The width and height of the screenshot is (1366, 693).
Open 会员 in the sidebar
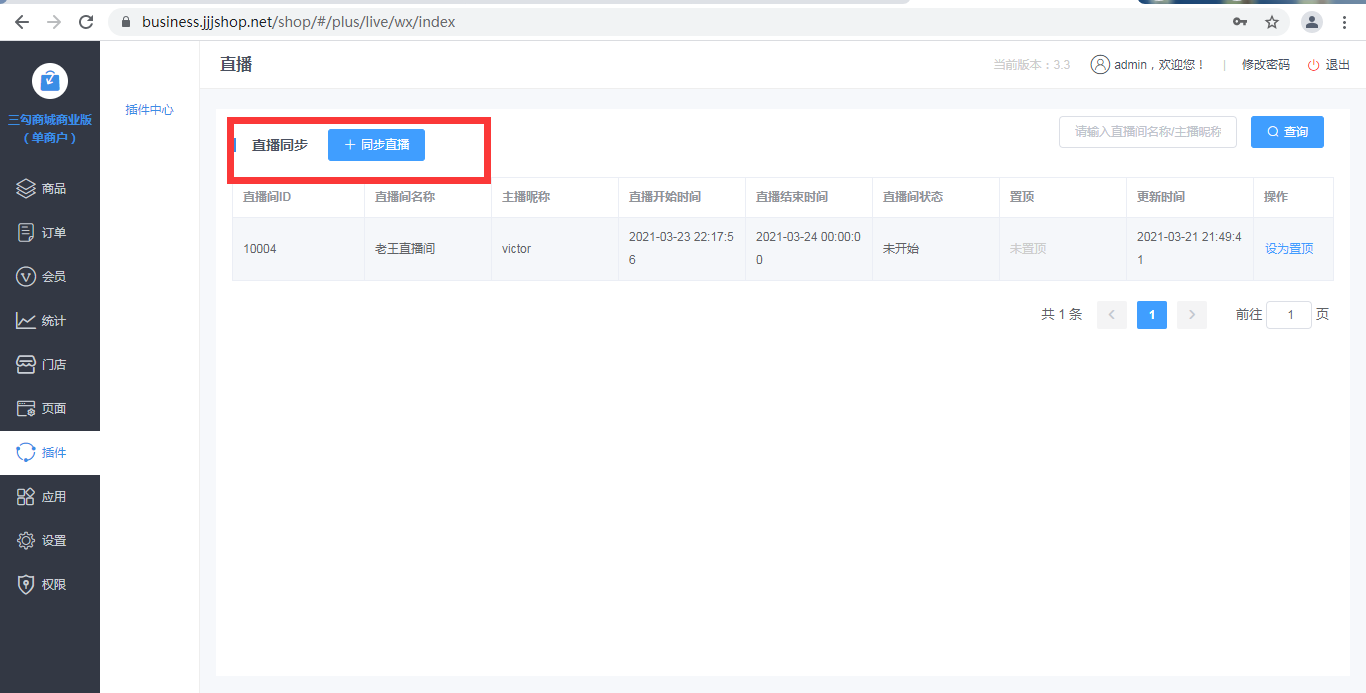coord(50,276)
